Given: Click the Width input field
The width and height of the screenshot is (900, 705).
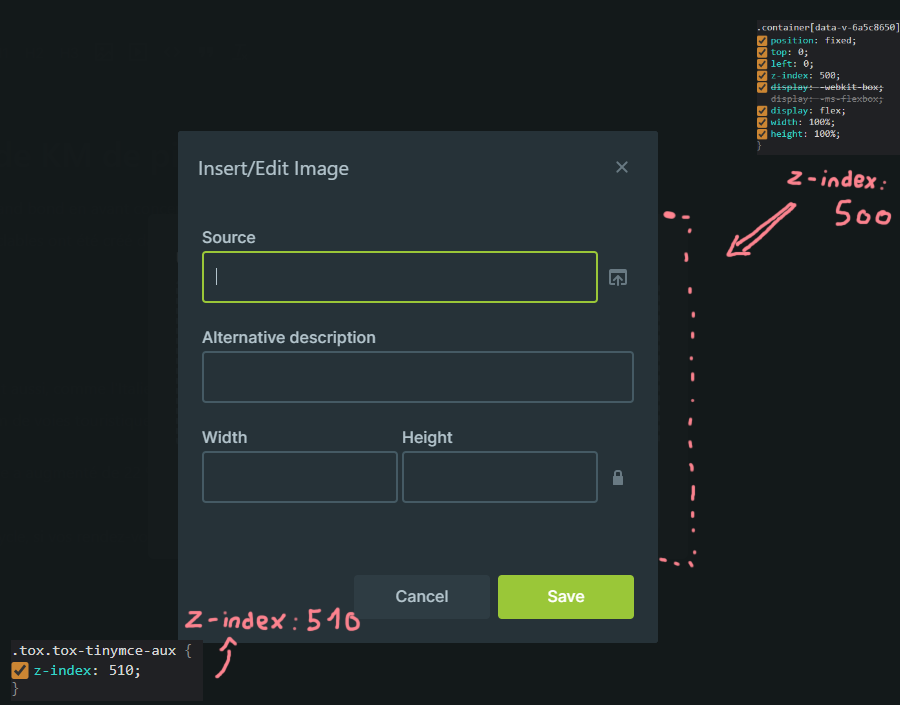Looking at the screenshot, I should point(299,477).
